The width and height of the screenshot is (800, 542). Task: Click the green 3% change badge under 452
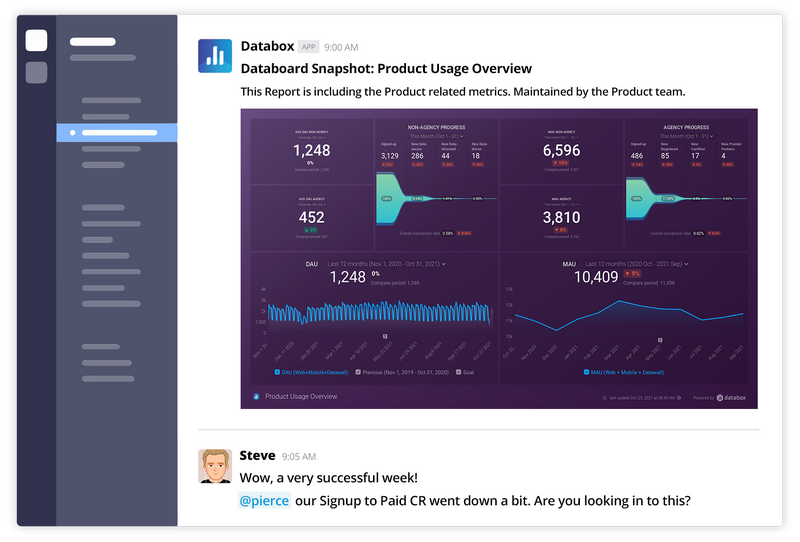(x=311, y=230)
